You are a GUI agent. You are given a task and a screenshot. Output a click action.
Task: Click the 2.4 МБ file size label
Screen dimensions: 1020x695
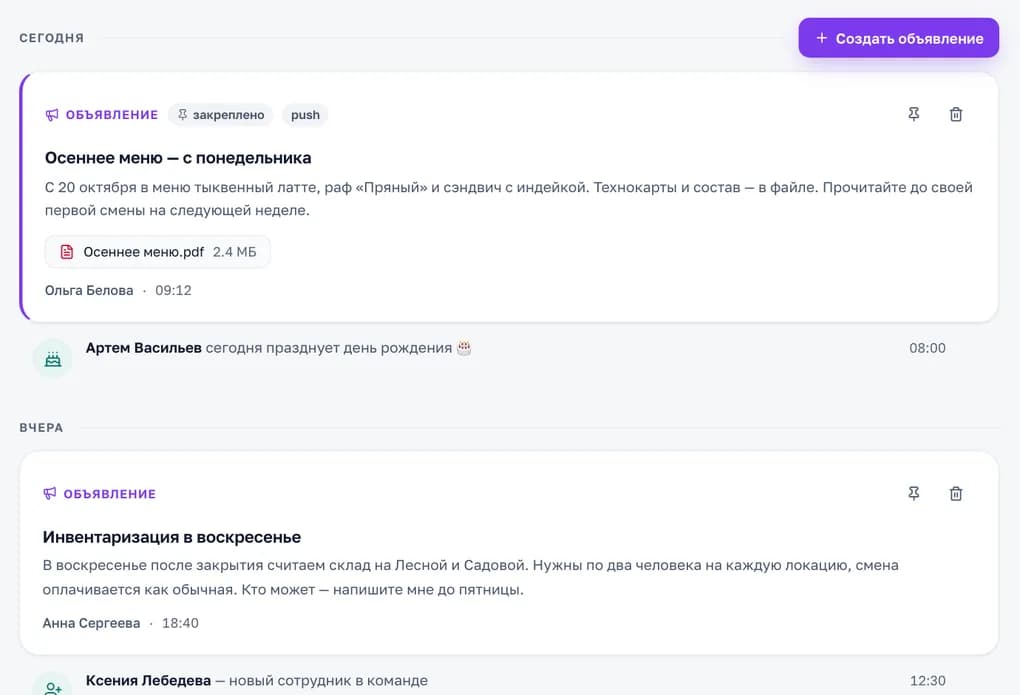click(x=235, y=252)
